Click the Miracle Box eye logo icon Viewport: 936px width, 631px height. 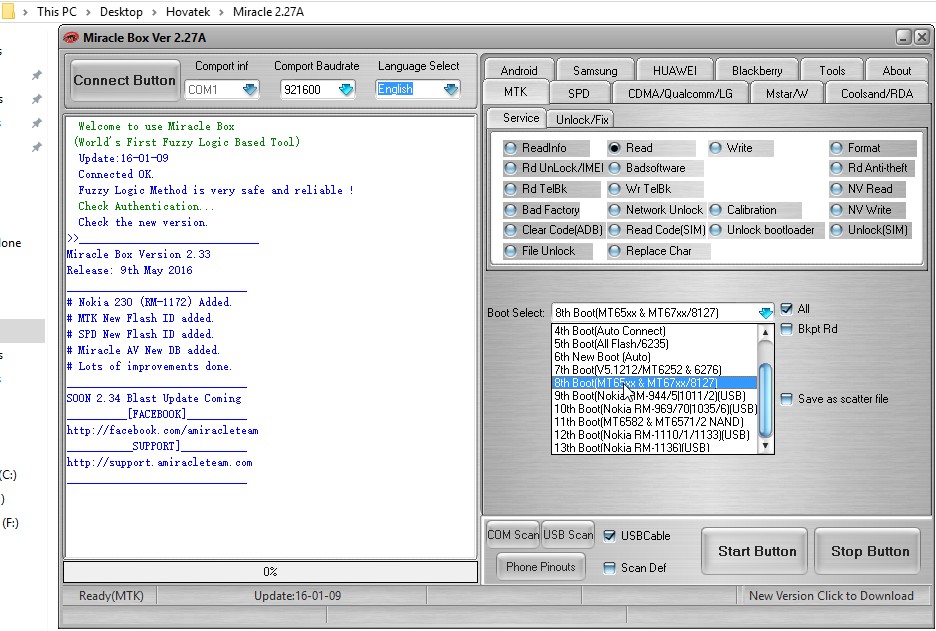click(70, 38)
